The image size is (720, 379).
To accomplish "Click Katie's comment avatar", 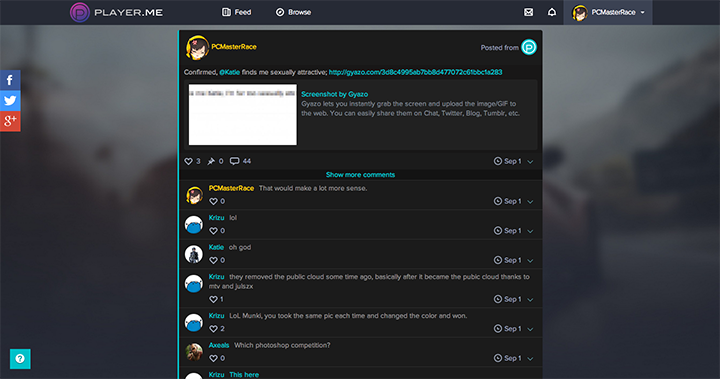I will (x=194, y=254).
